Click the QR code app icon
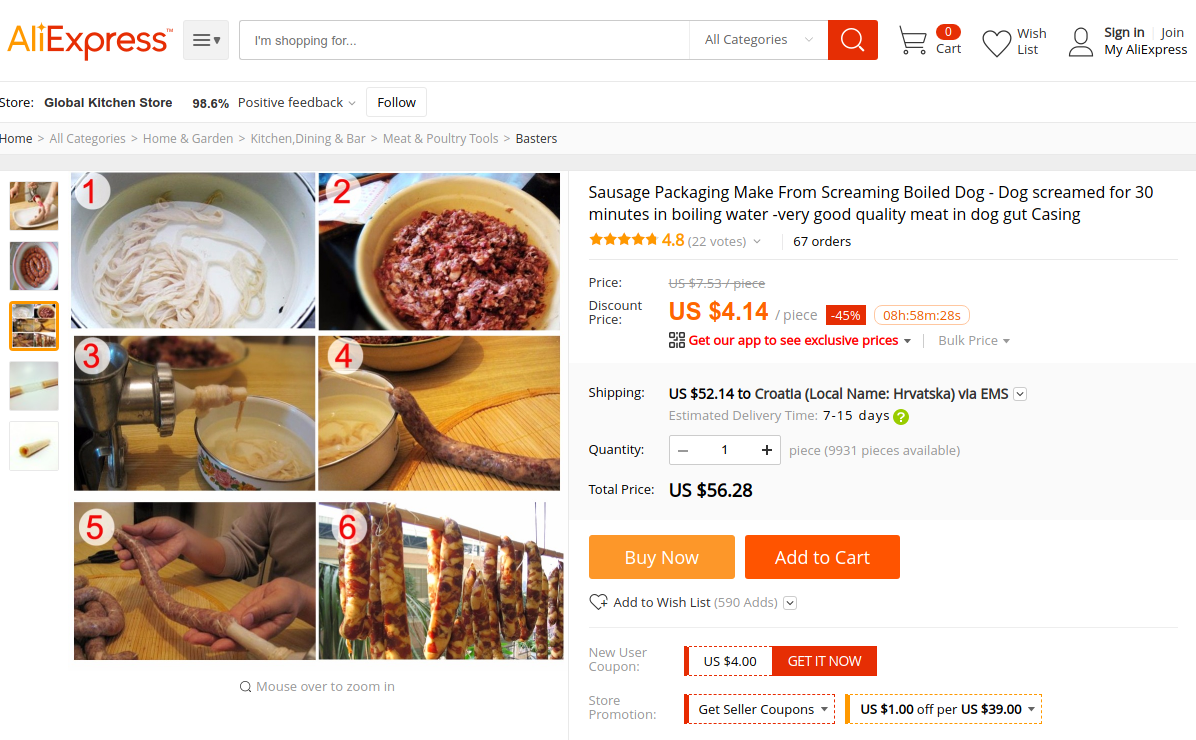 click(x=677, y=340)
